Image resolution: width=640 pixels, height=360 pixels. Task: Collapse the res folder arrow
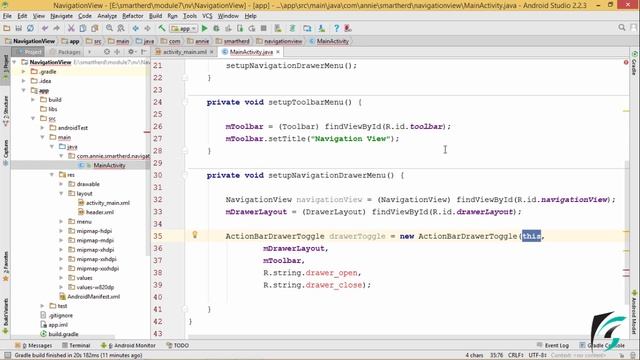pos(52,175)
